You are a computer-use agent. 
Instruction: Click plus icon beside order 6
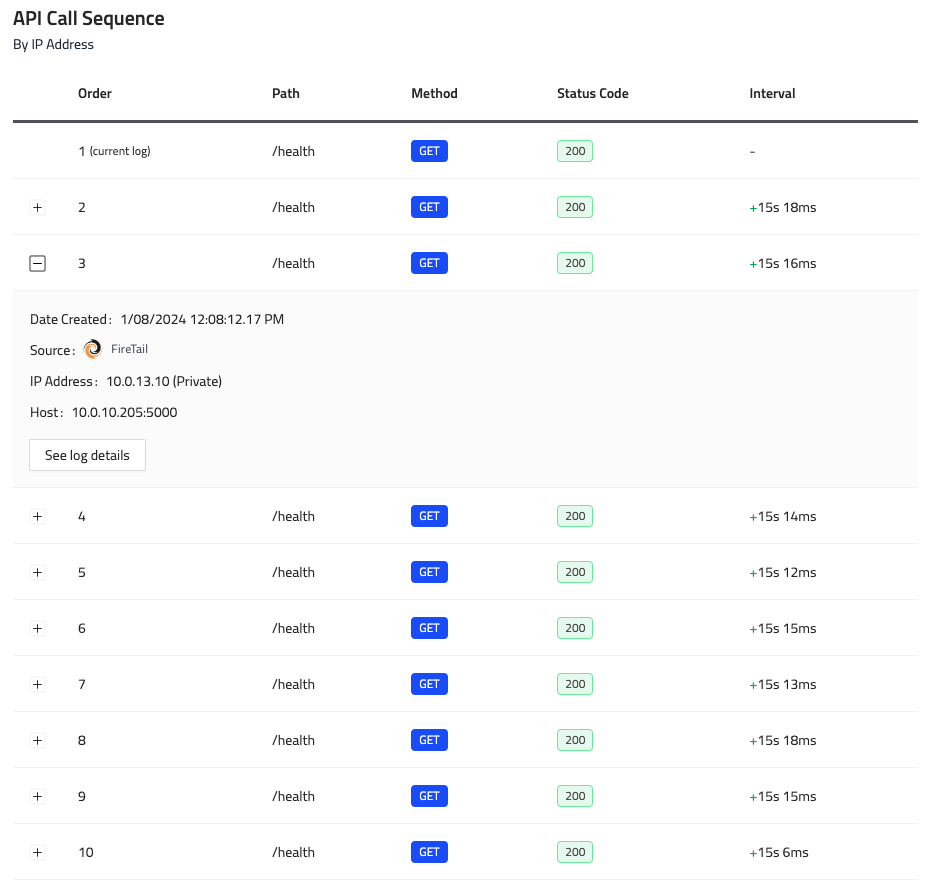pyautogui.click(x=38, y=628)
